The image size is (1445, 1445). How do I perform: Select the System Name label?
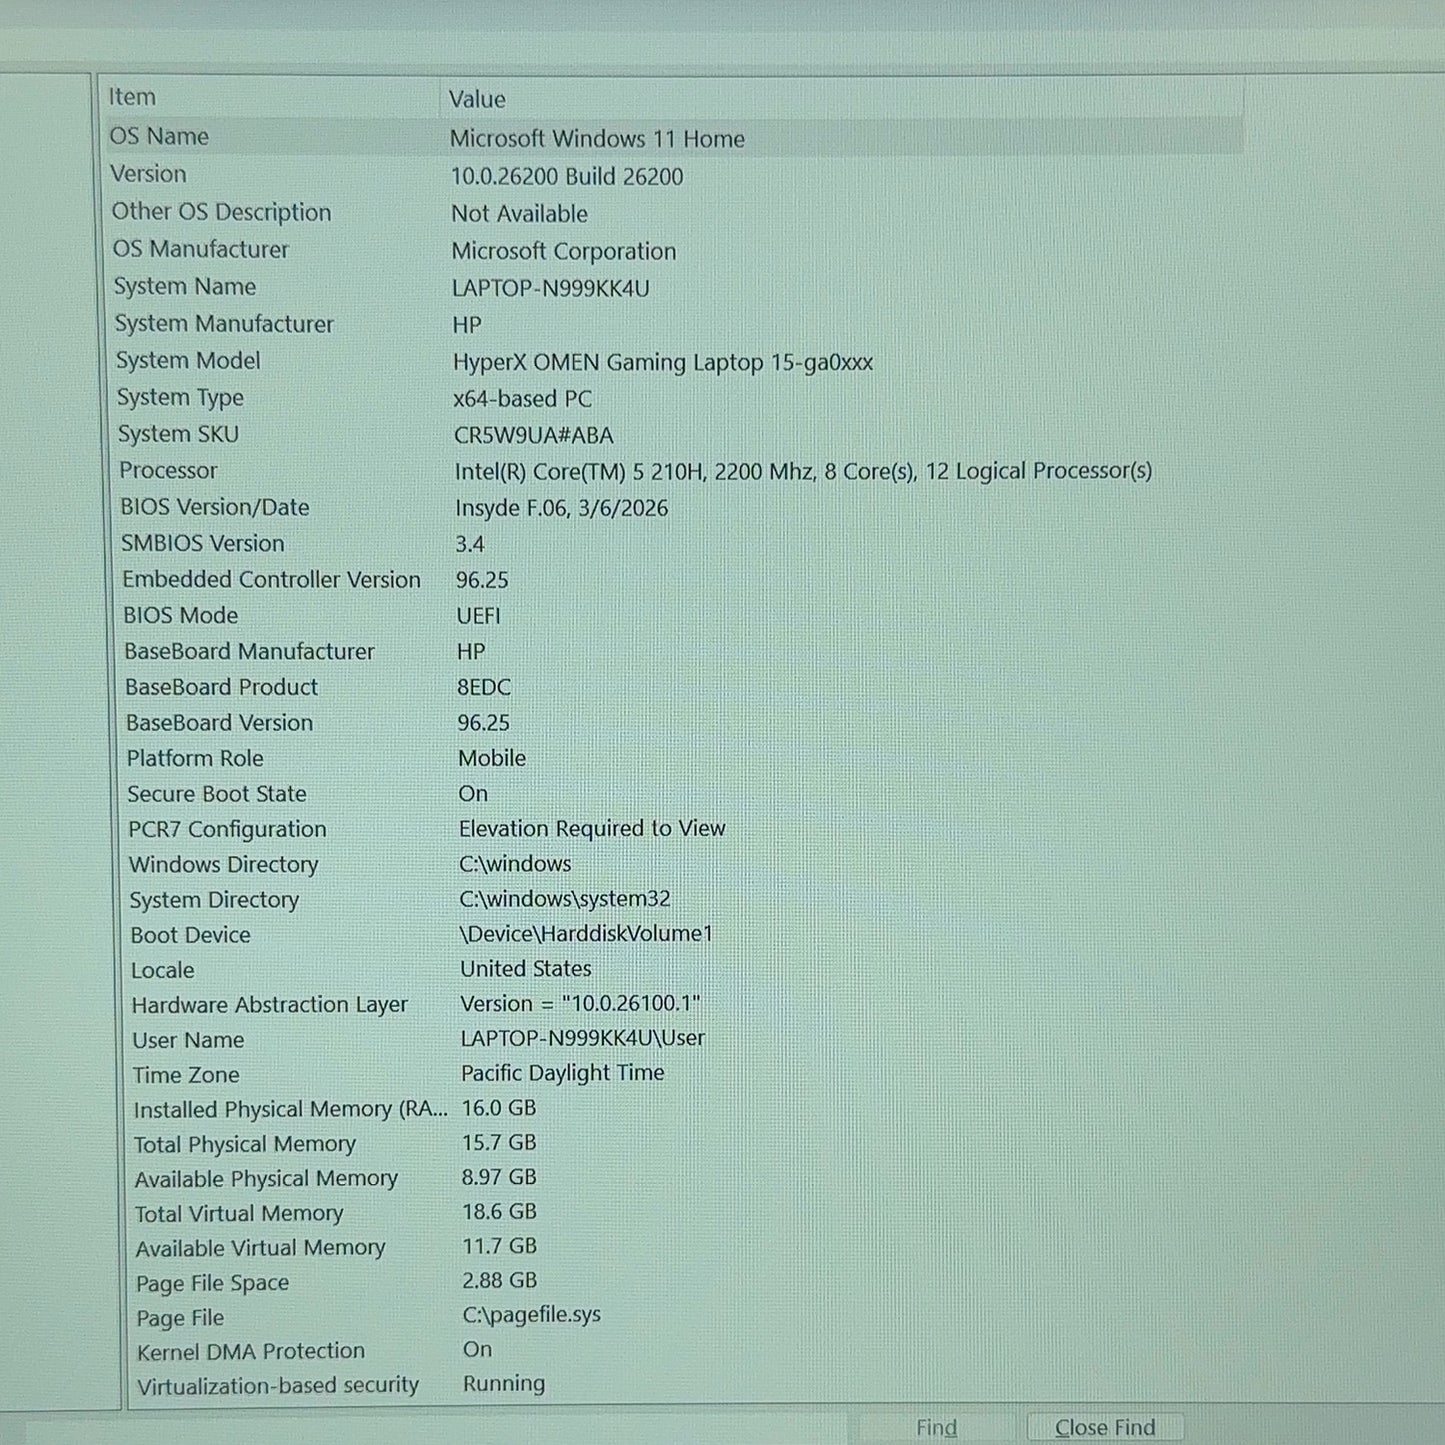click(185, 286)
